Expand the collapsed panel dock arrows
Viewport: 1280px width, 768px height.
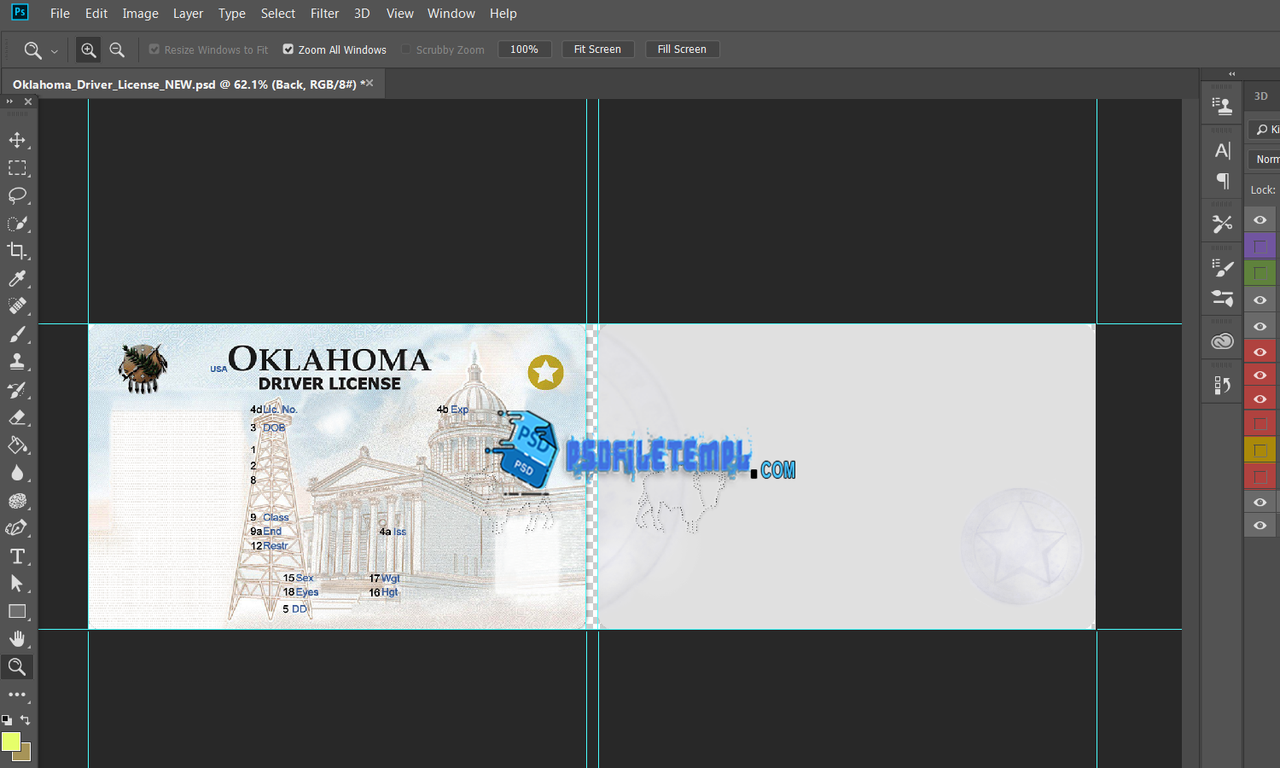coord(1232,74)
